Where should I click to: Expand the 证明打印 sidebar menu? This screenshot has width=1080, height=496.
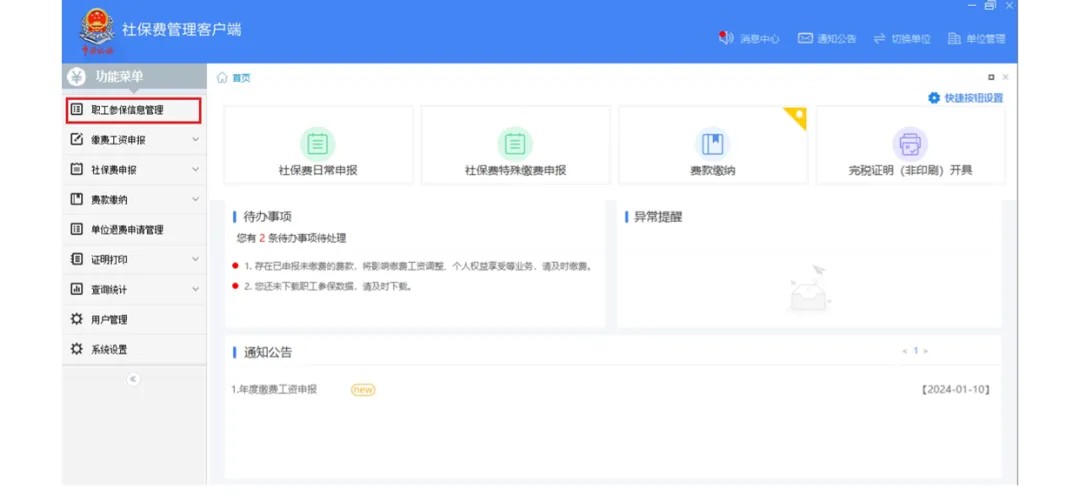click(195, 260)
